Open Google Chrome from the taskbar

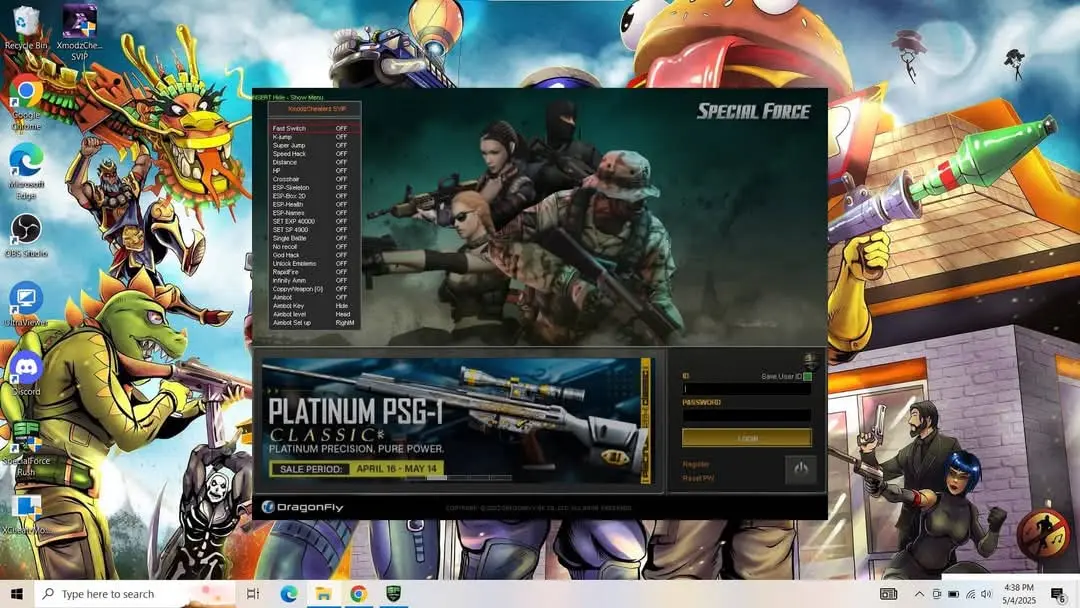(358, 594)
